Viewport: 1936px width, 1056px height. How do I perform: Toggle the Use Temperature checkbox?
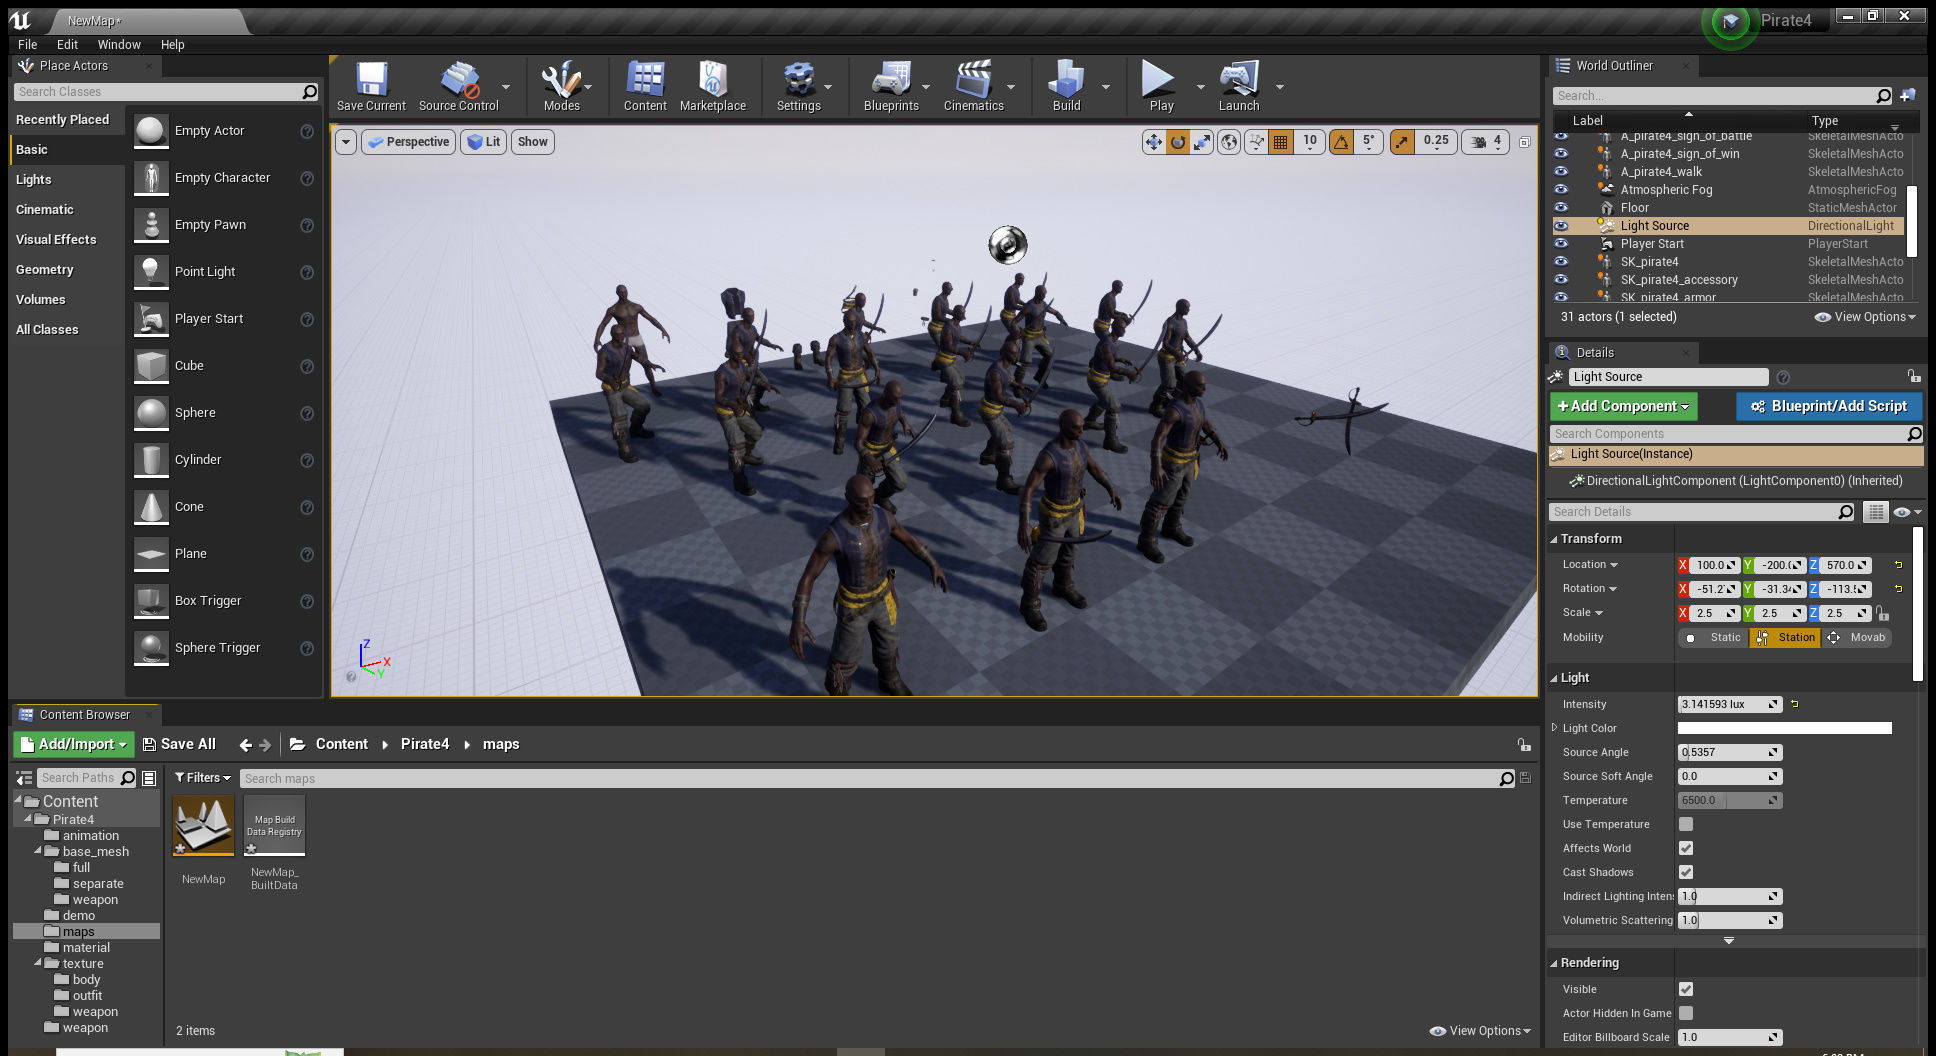coord(1686,824)
